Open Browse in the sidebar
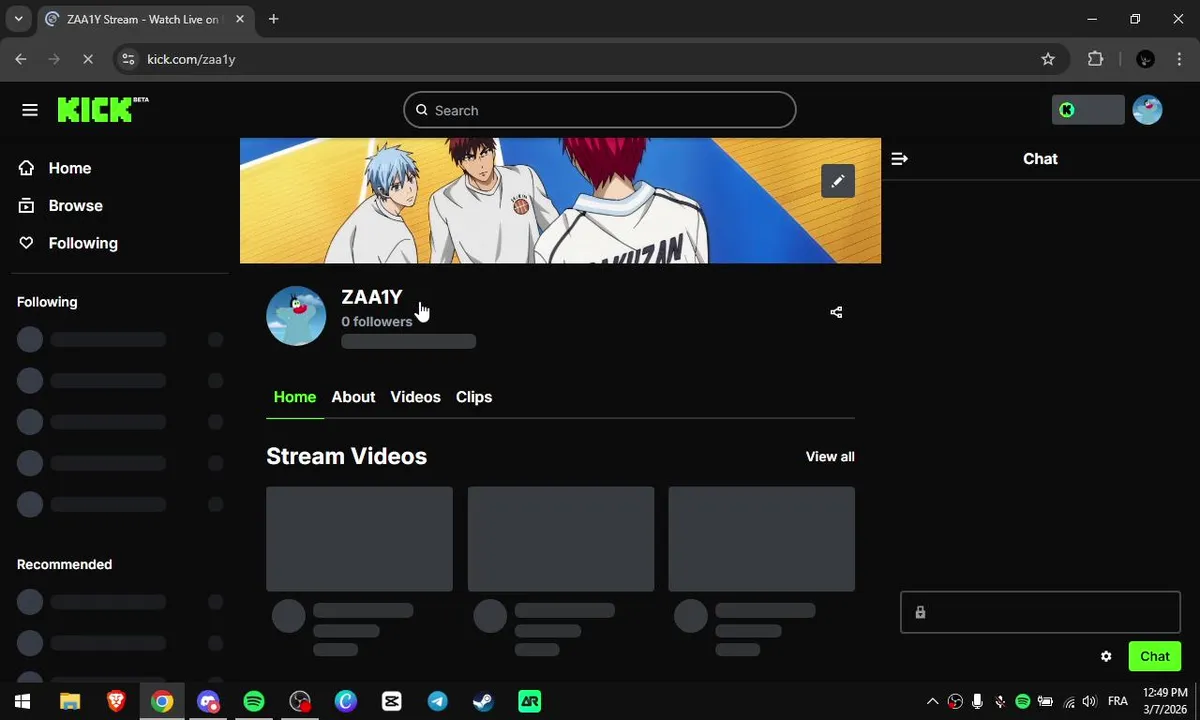 coord(61,206)
